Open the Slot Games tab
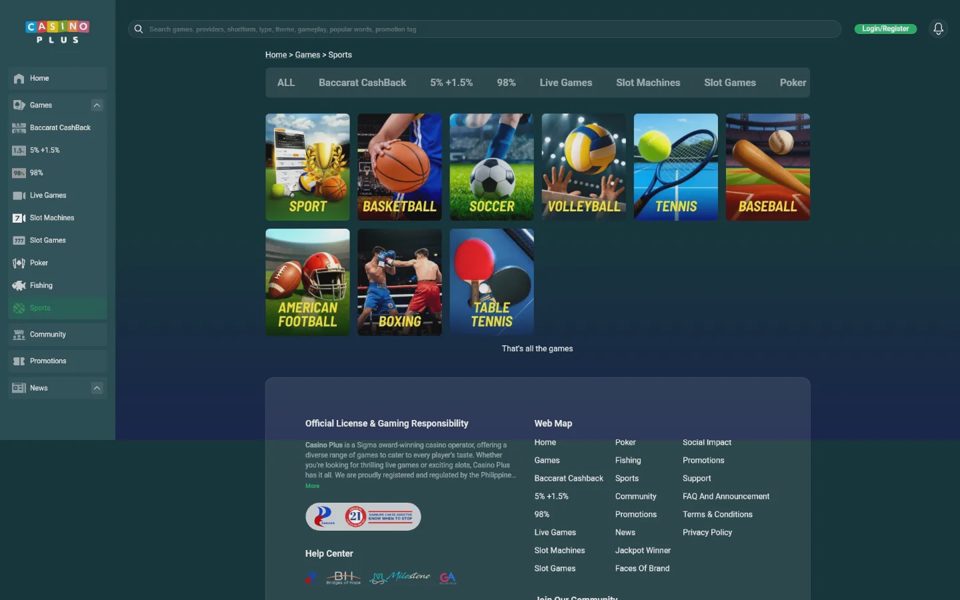 [x=730, y=83]
